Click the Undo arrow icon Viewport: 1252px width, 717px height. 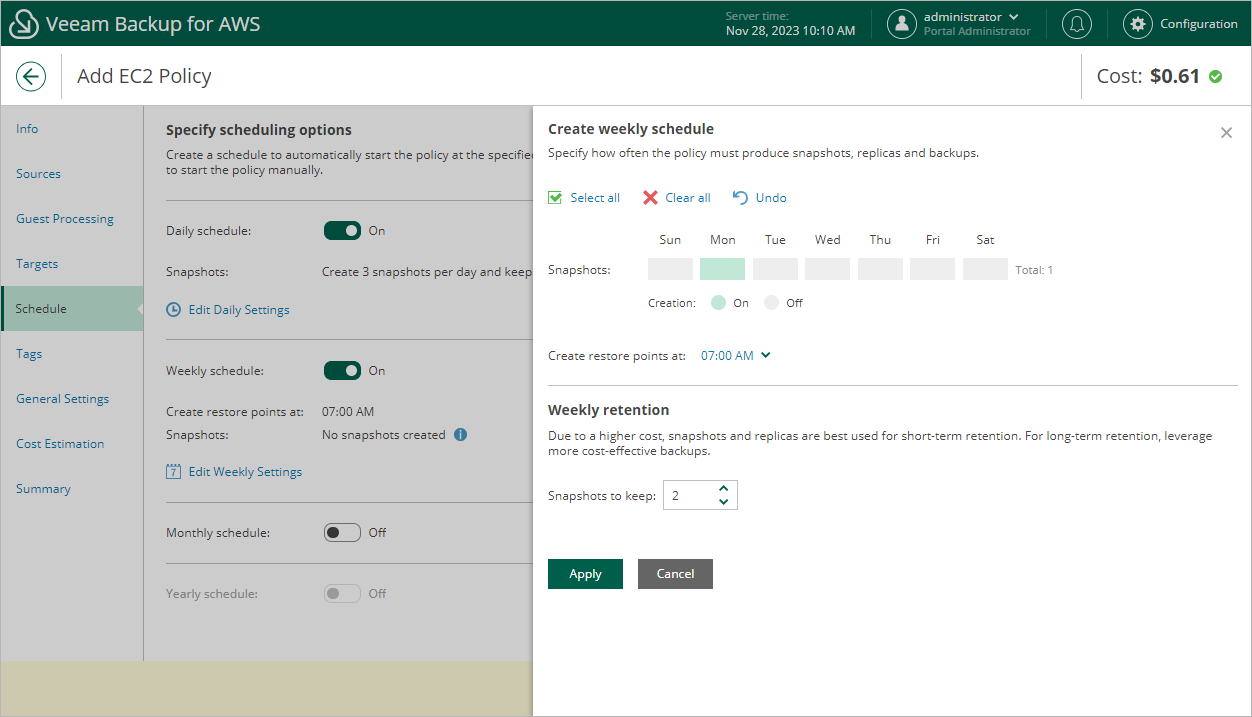coord(740,198)
